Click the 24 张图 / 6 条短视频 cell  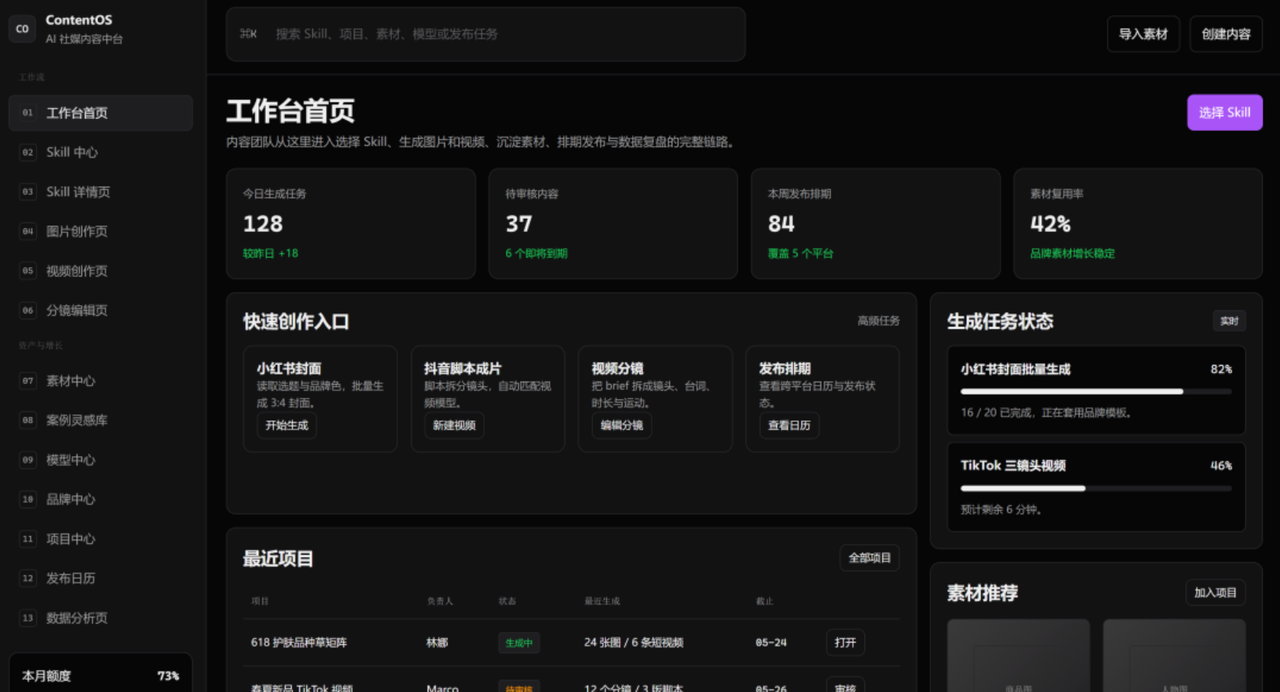(x=634, y=643)
